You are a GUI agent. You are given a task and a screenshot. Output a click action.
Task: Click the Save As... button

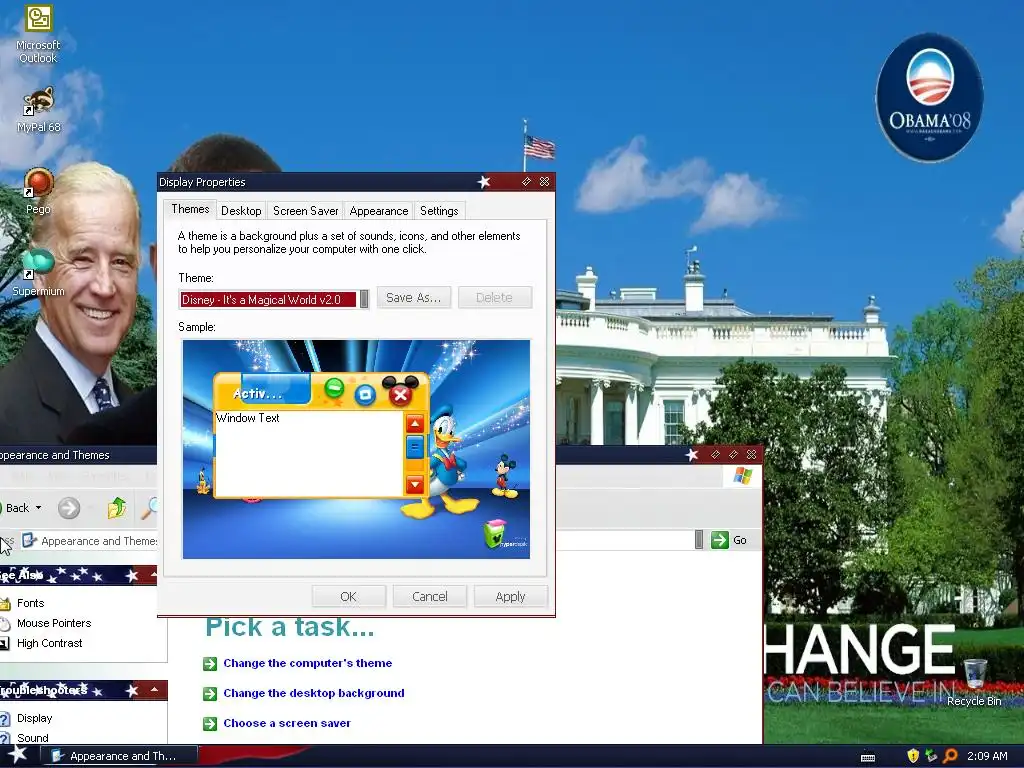413,298
